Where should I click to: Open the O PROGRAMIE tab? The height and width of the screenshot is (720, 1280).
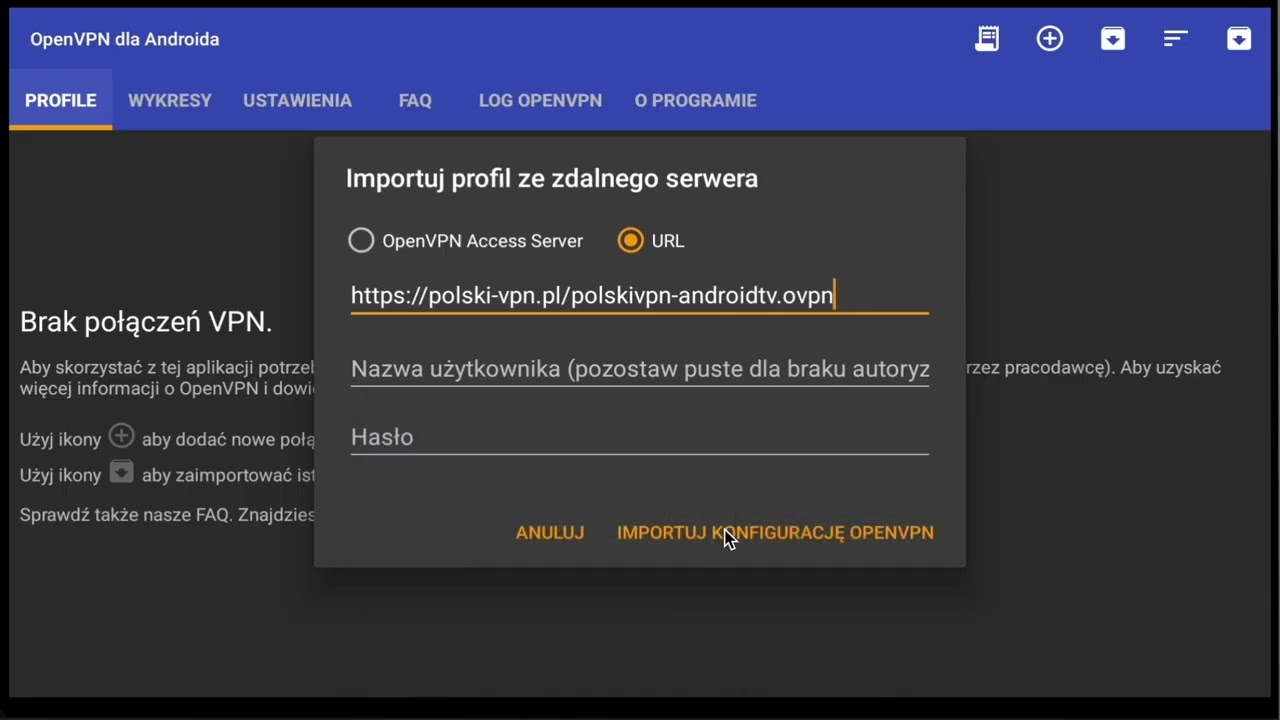coord(696,101)
